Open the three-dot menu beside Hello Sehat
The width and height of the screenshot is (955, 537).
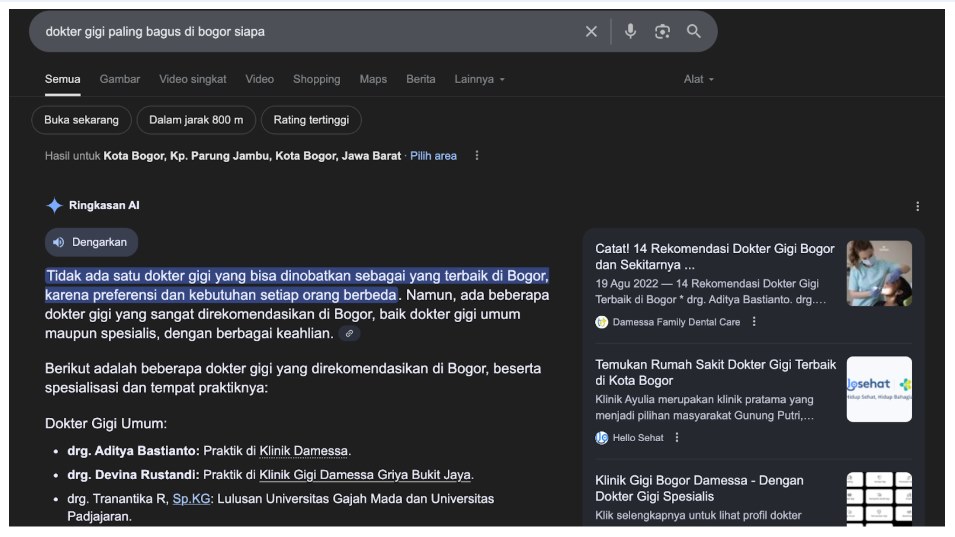pyautogui.click(x=677, y=437)
